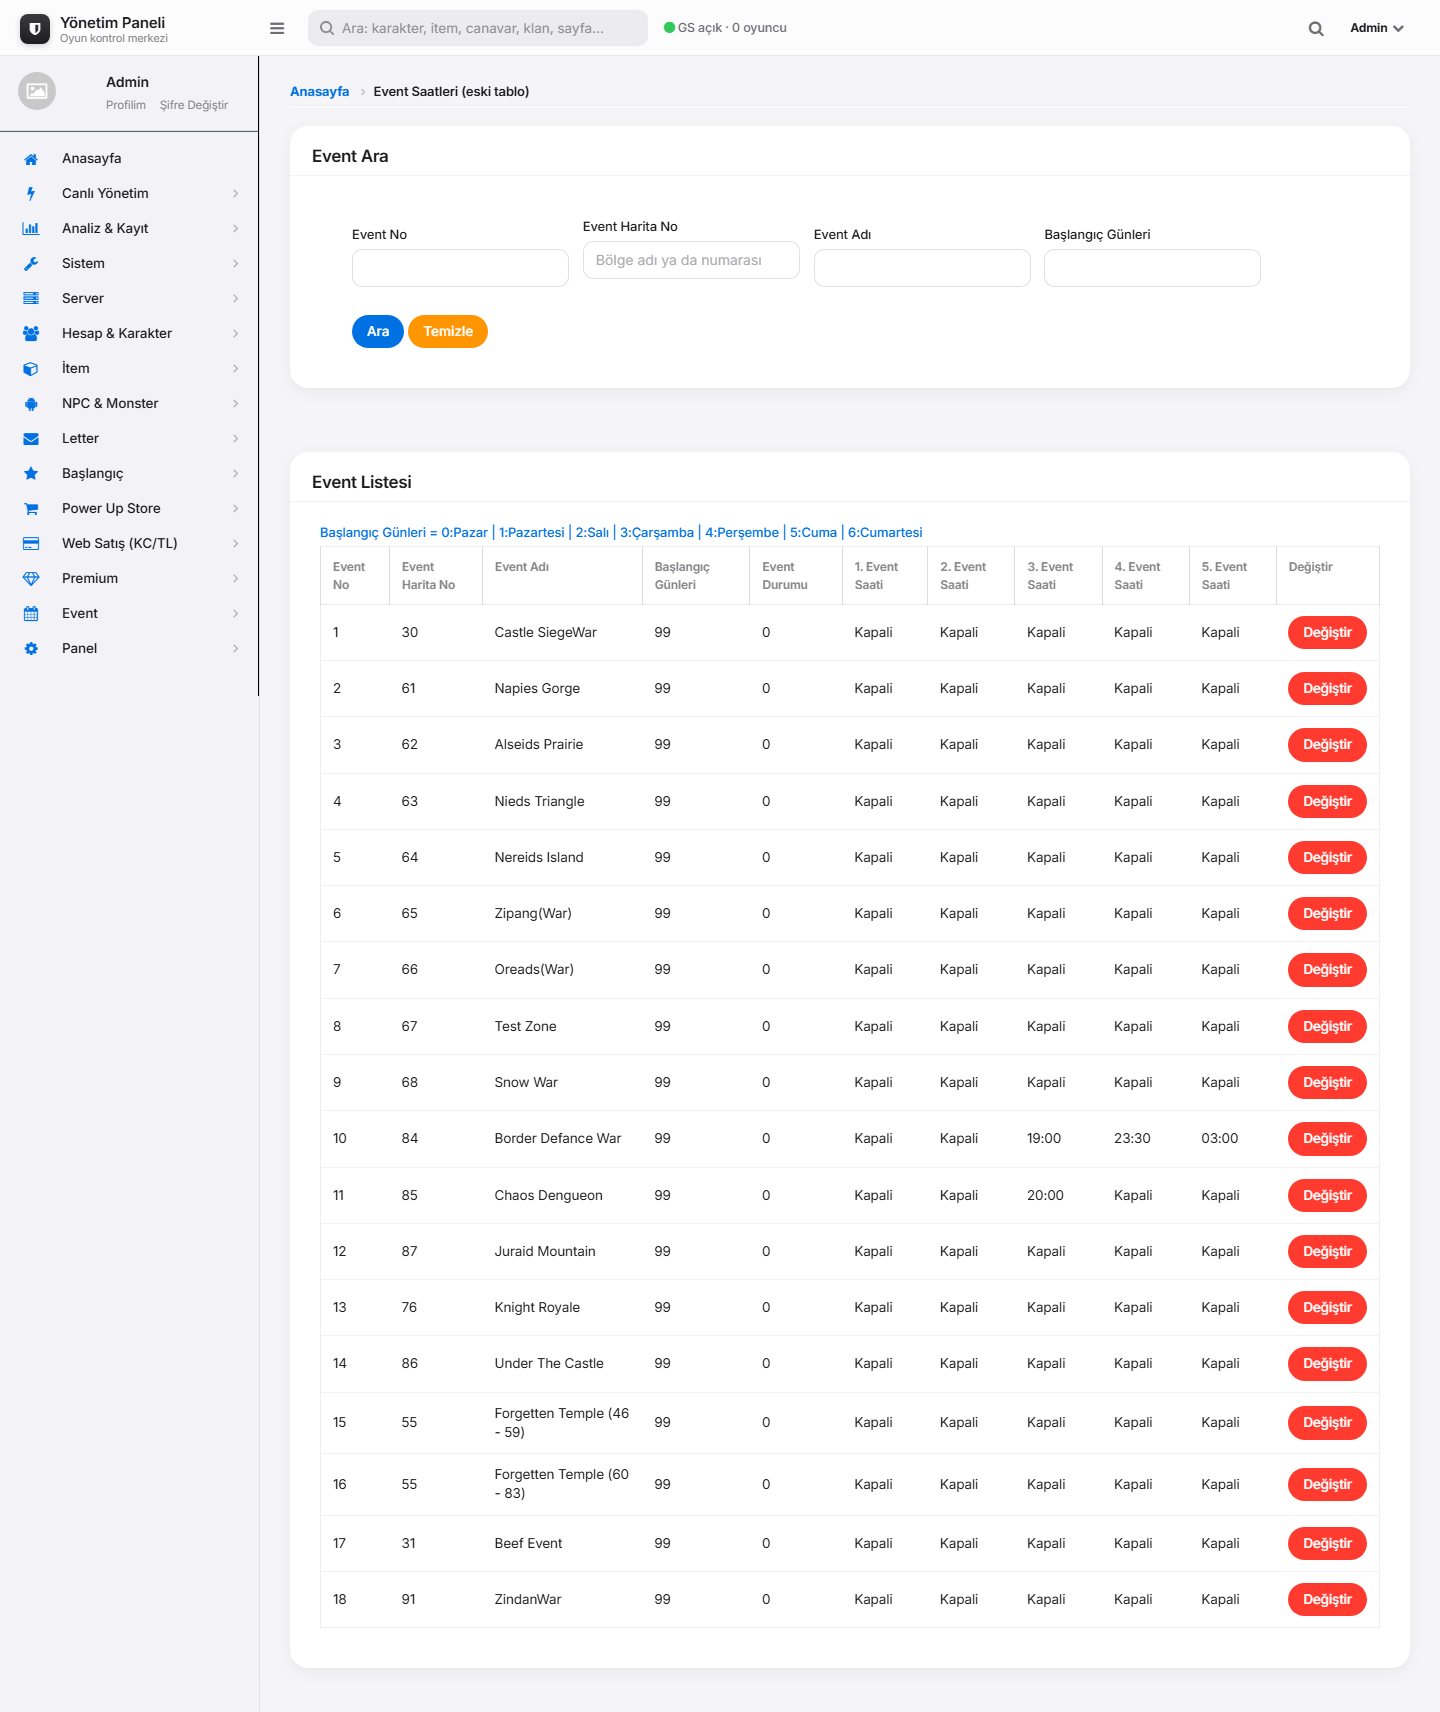This screenshot has width=1440, height=1712.
Task: Click the Panel gear icon
Action: [31, 649]
